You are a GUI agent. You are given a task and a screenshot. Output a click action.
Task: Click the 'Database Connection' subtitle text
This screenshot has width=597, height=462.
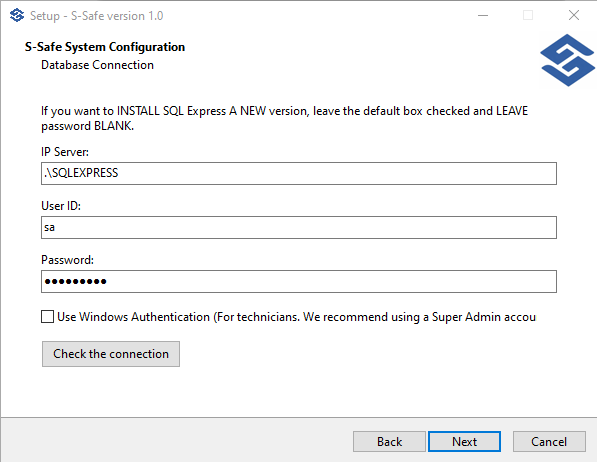click(x=97, y=65)
